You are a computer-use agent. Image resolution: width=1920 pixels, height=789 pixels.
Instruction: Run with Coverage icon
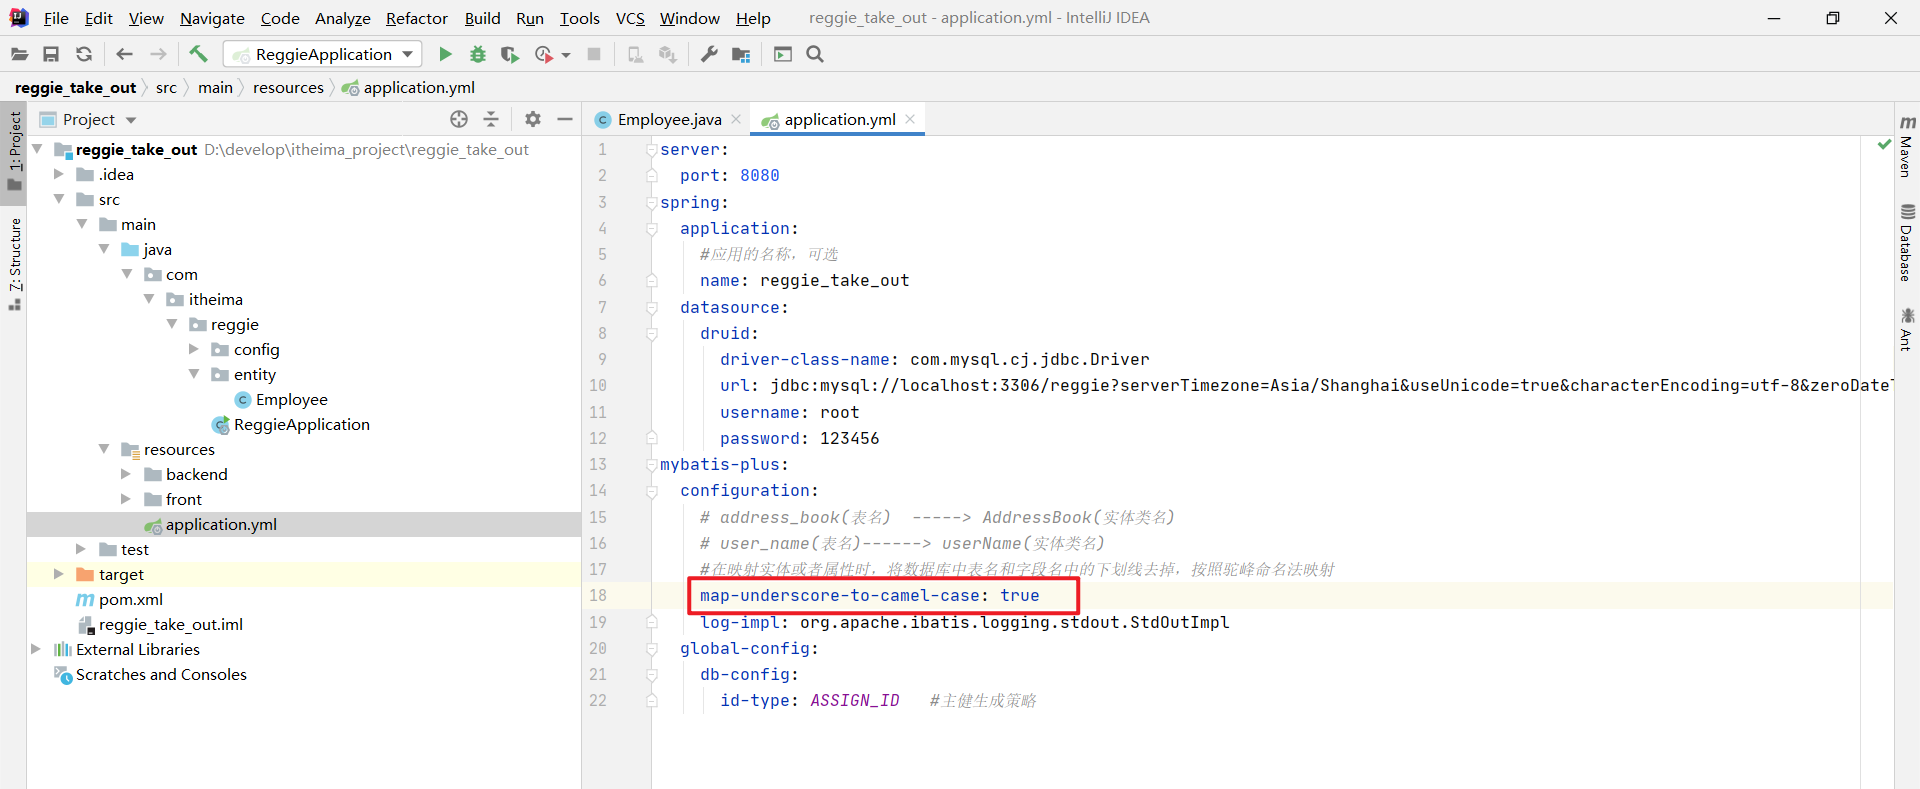click(510, 54)
